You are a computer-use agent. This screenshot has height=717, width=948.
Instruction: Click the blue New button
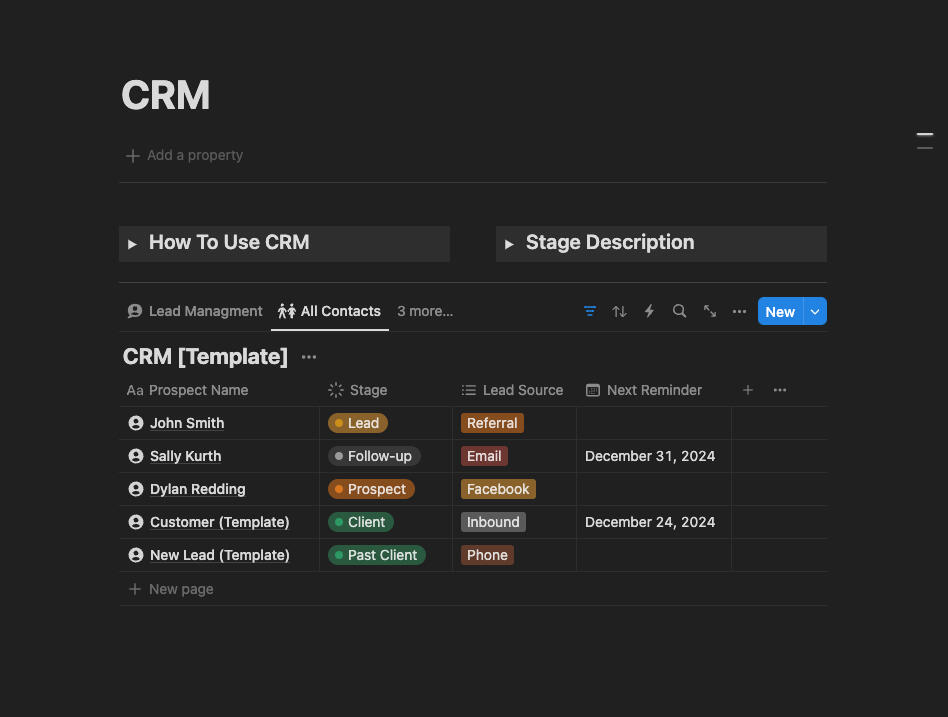point(780,311)
